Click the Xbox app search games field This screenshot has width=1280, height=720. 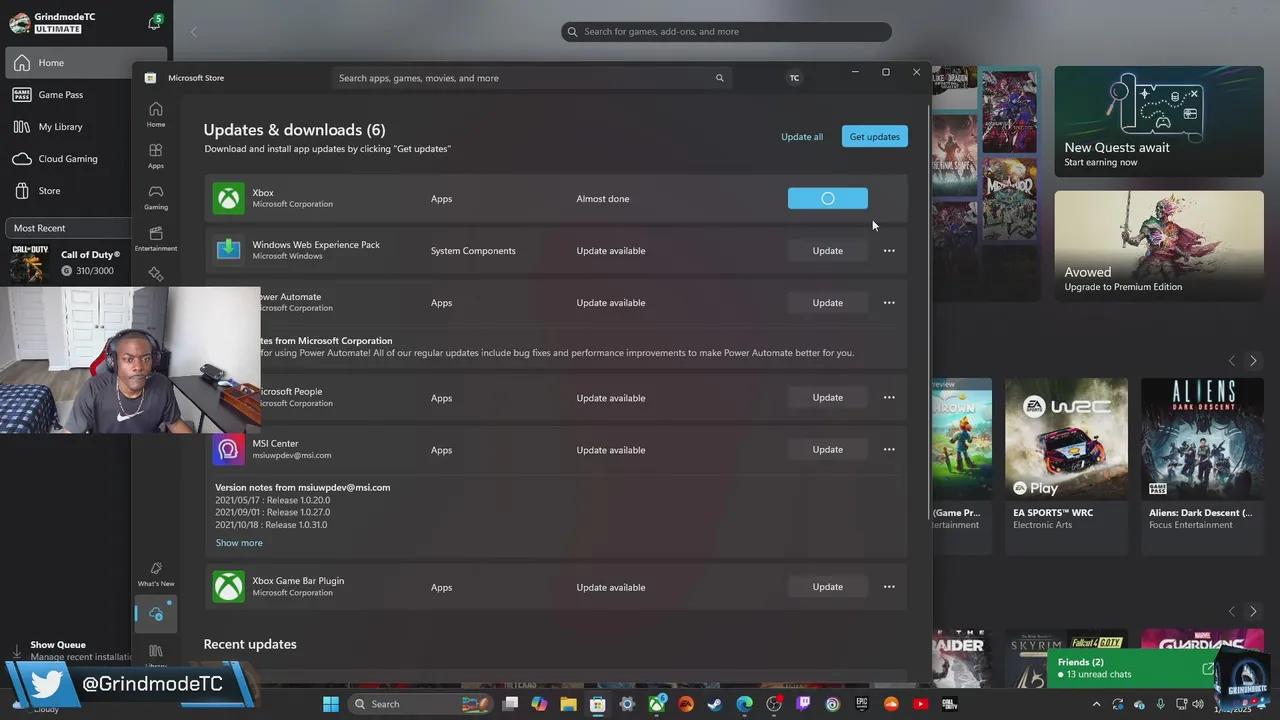(x=726, y=32)
